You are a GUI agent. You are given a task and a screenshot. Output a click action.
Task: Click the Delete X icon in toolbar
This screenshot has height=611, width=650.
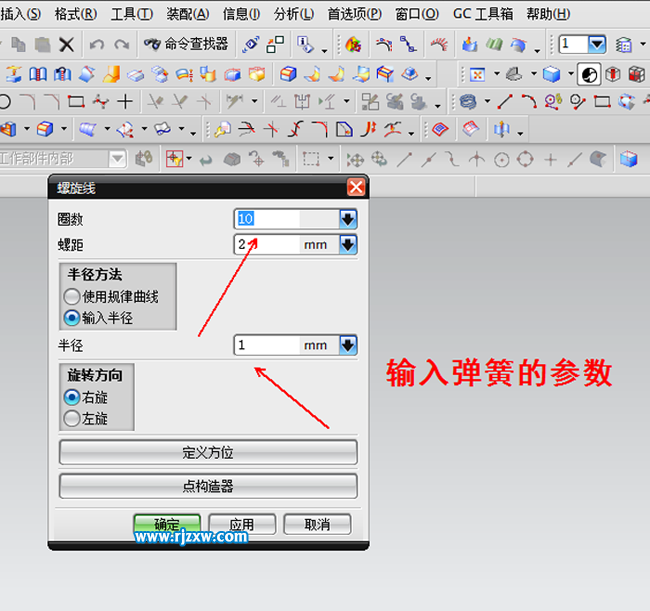click(66, 44)
